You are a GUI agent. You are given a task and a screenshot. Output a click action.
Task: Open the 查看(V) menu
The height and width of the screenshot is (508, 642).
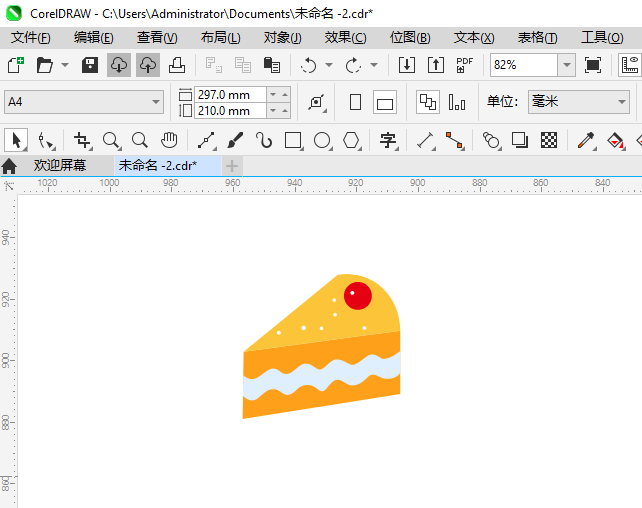(x=157, y=38)
